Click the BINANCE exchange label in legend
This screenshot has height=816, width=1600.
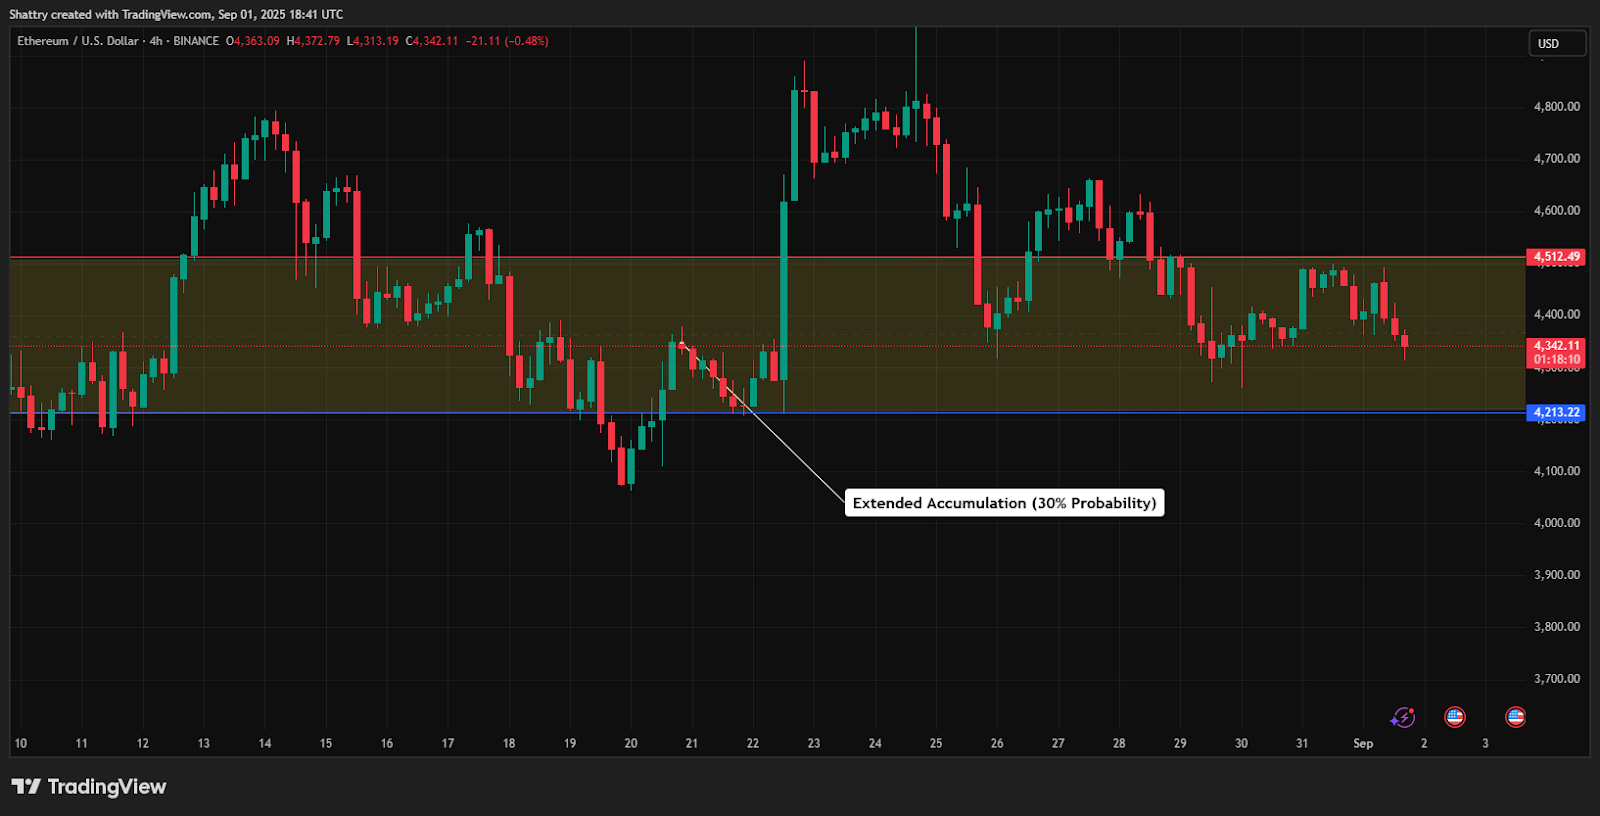[196, 41]
